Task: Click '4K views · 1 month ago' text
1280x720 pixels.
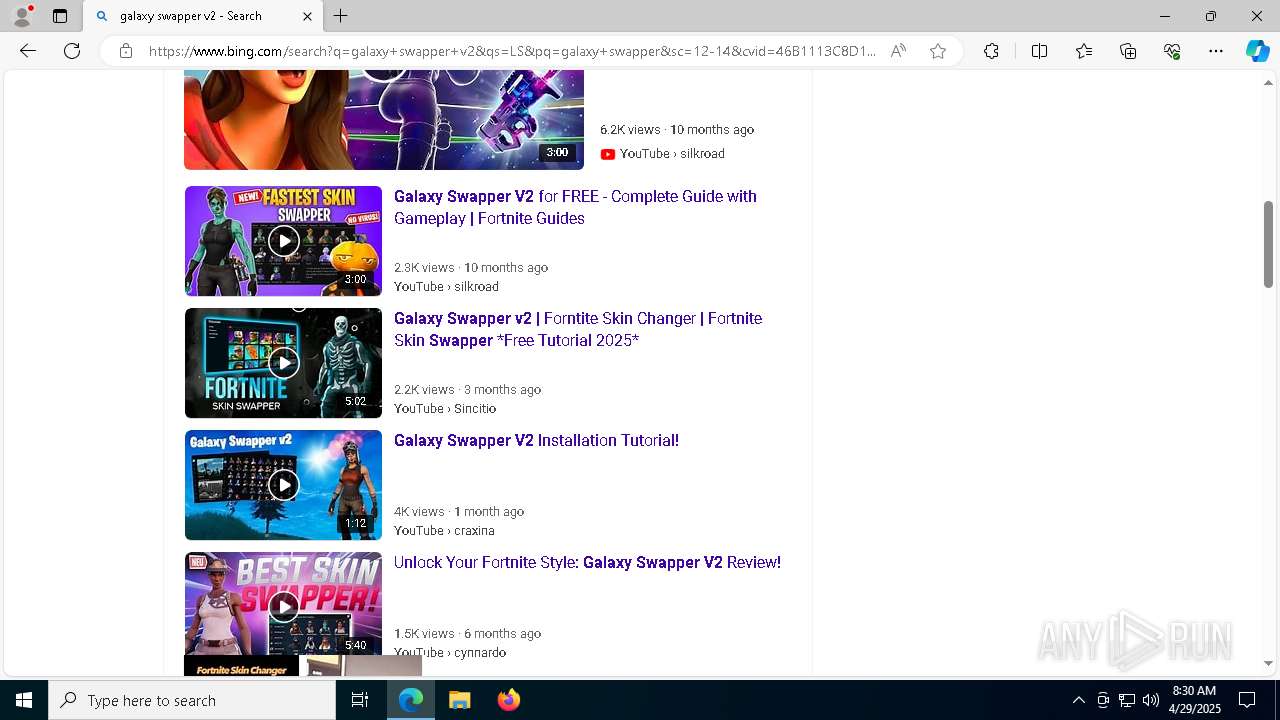Action: click(x=459, y=511)
